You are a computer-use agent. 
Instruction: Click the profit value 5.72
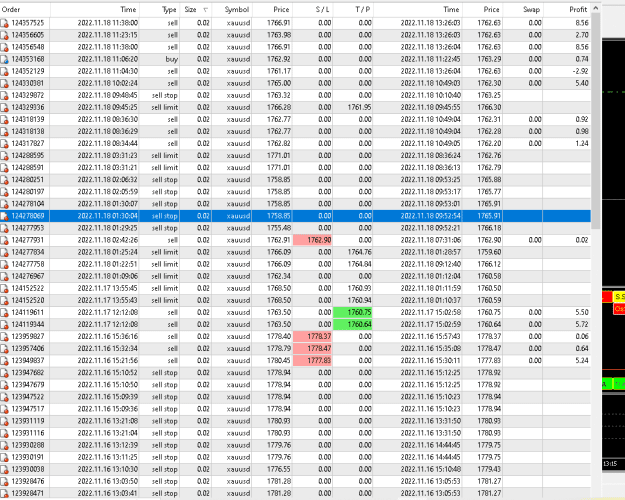pyautogui.click(x=582, y=325)
